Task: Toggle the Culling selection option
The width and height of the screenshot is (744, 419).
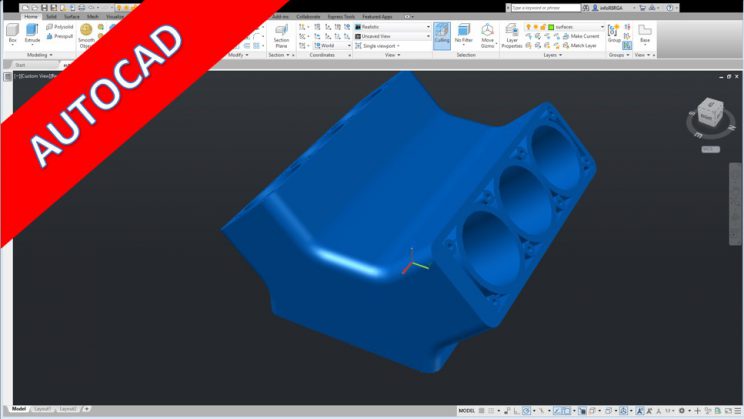Action: click(x=441, y=35)
